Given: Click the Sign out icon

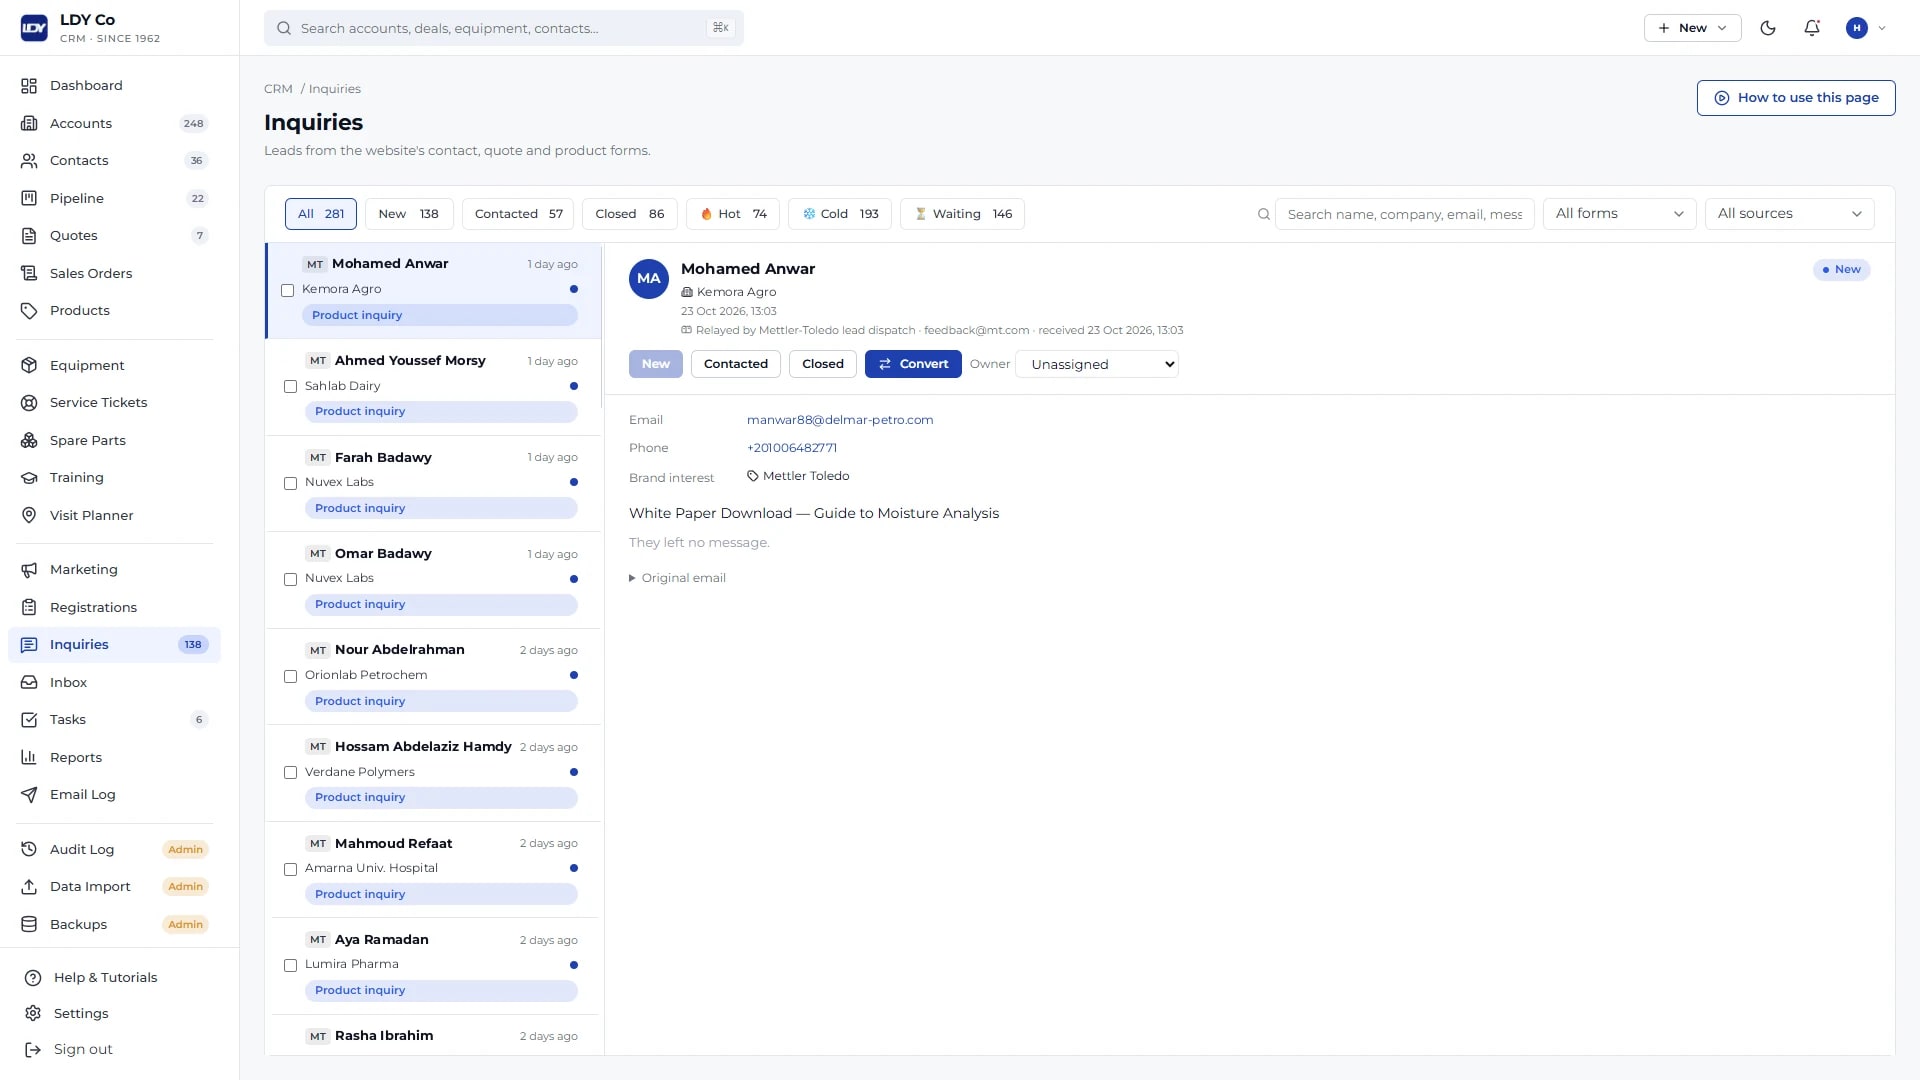Looking at the screenshot, I should pos(33,1049).
